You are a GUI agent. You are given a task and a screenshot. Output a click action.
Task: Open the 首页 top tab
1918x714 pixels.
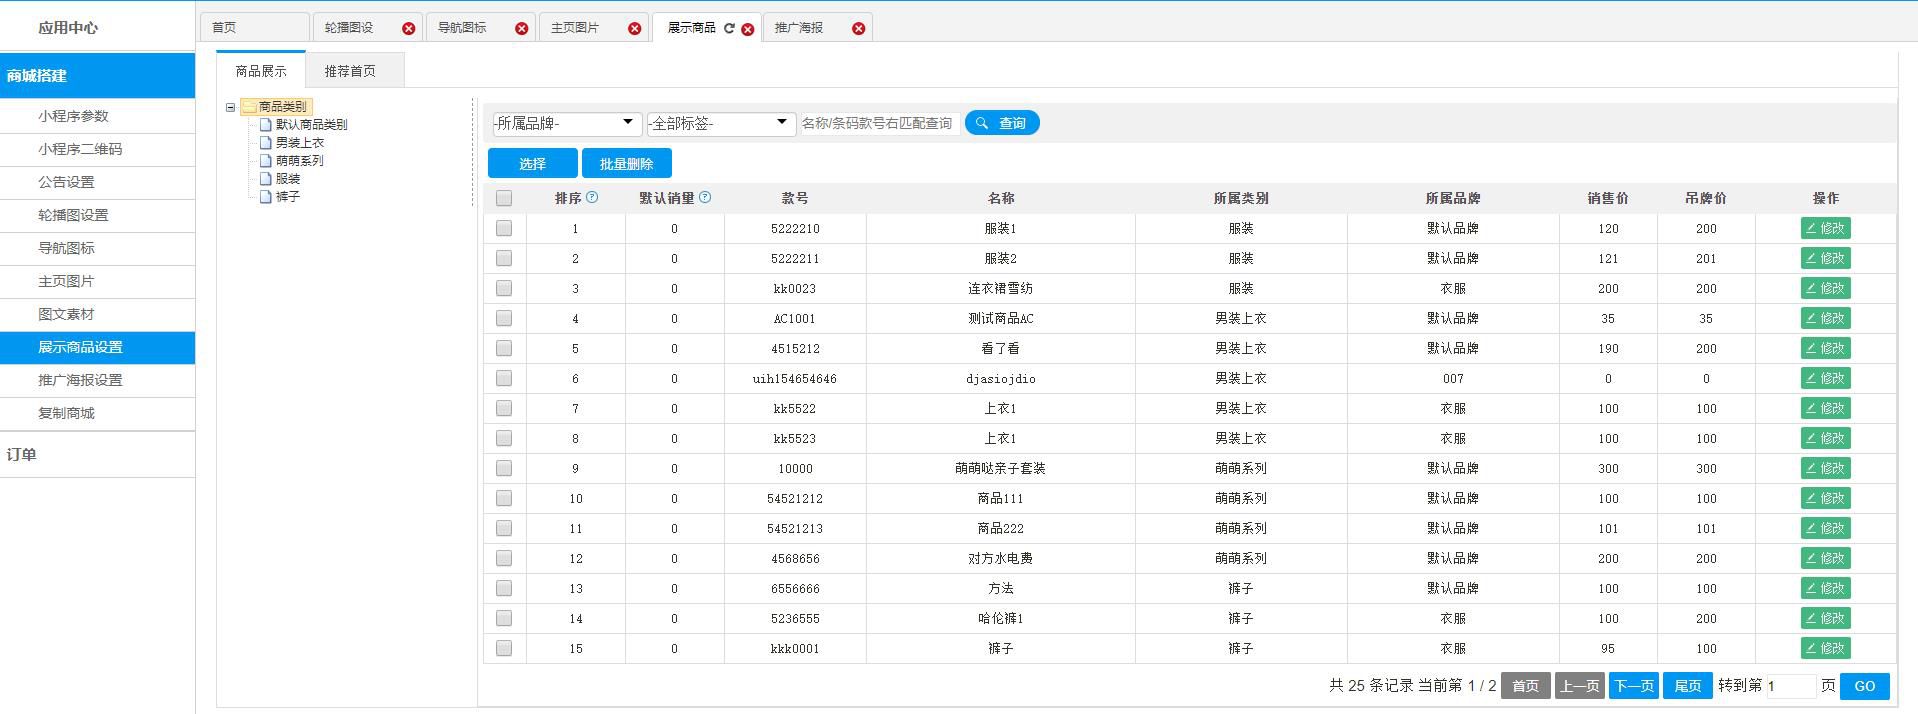tap(254, 28)
